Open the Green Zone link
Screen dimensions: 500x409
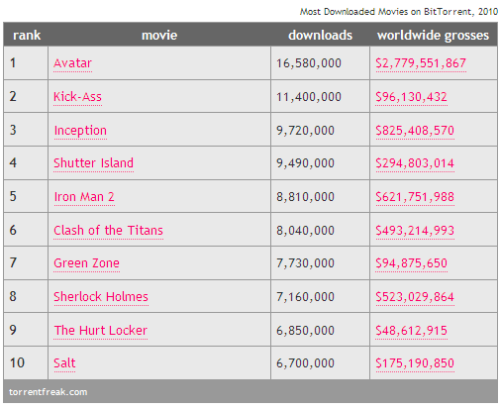pos(87,263)
